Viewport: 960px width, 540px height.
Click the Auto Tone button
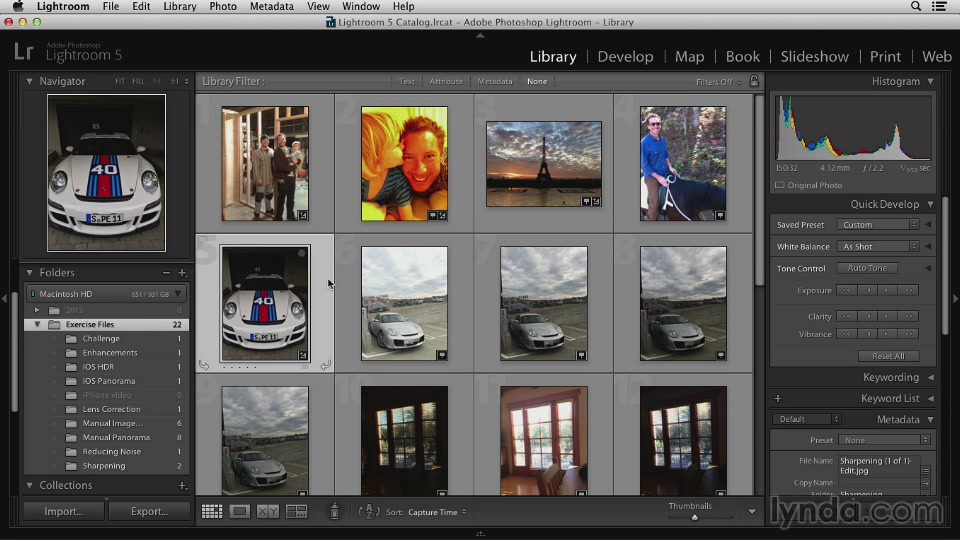[x=867, y=268]
